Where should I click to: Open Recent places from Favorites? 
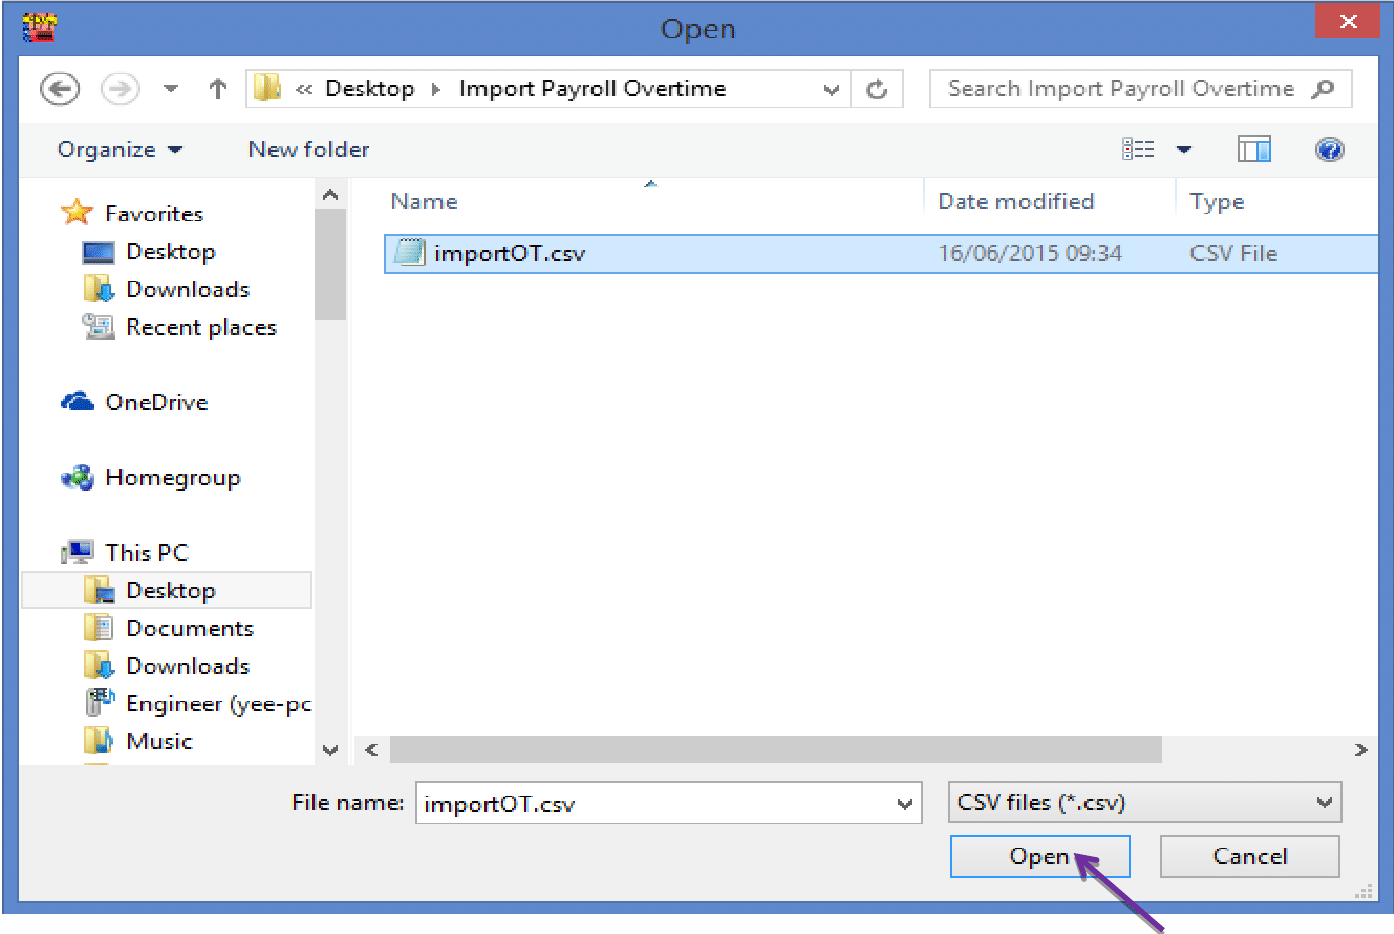click(x=201, y=326)
